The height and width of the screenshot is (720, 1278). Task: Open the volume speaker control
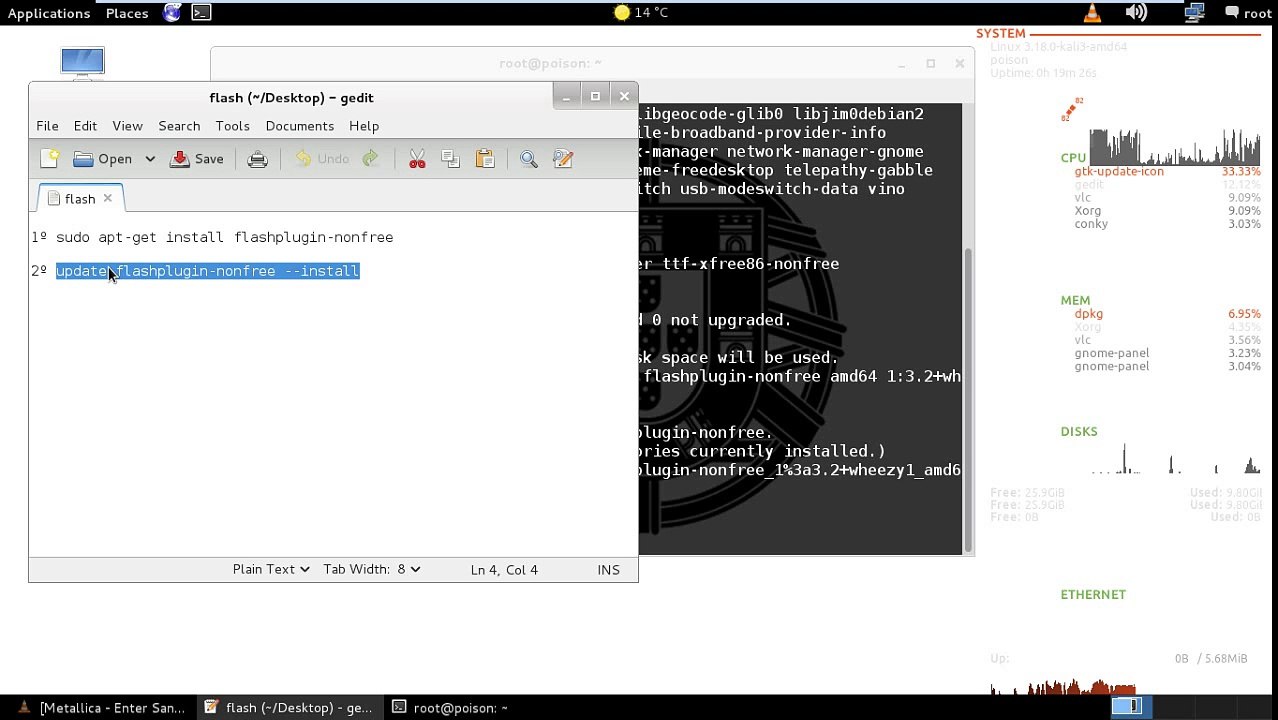click(1135, 13)
